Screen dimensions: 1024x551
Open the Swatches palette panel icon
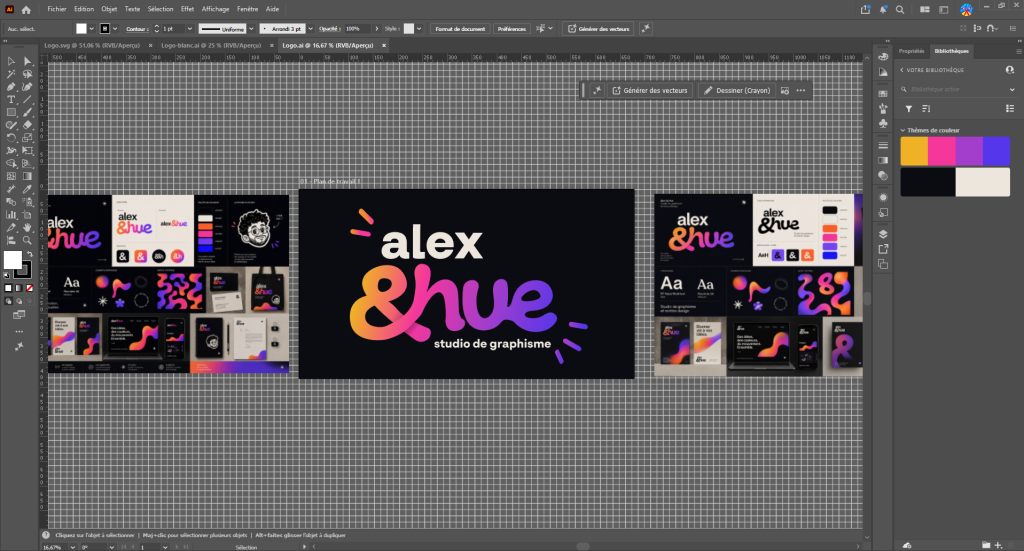[x=883, y=93]
